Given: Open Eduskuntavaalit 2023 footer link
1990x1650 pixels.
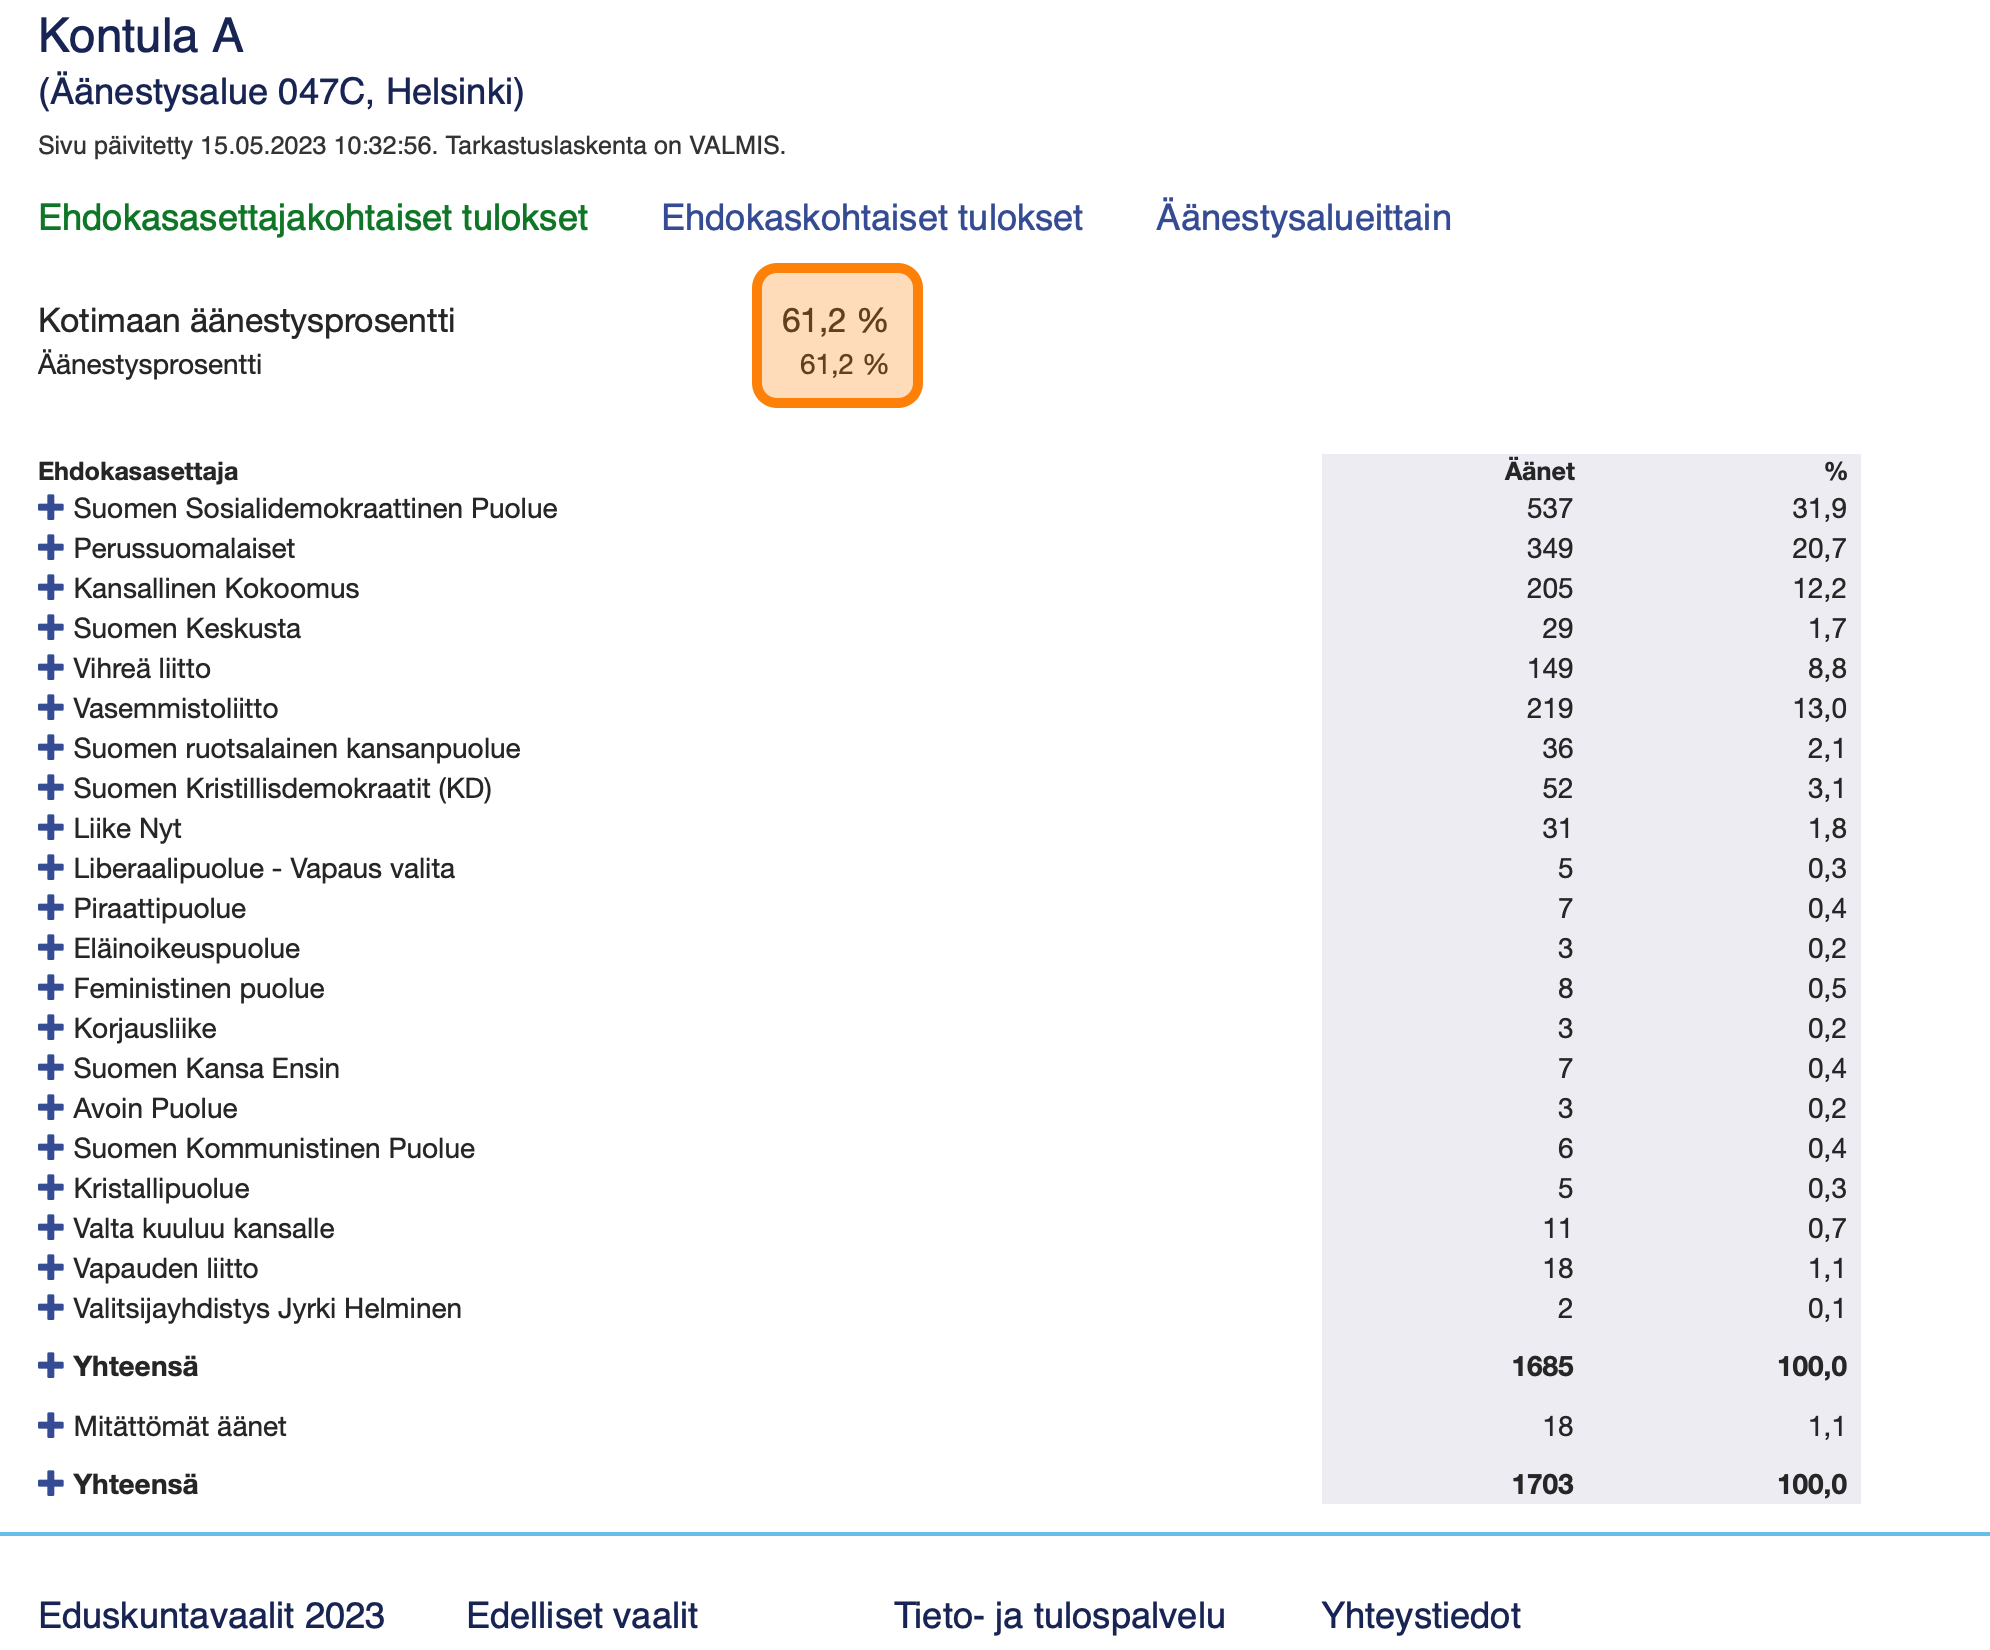Looking at the screenshot, I should pyautogui.click(x=211, y=1615).
